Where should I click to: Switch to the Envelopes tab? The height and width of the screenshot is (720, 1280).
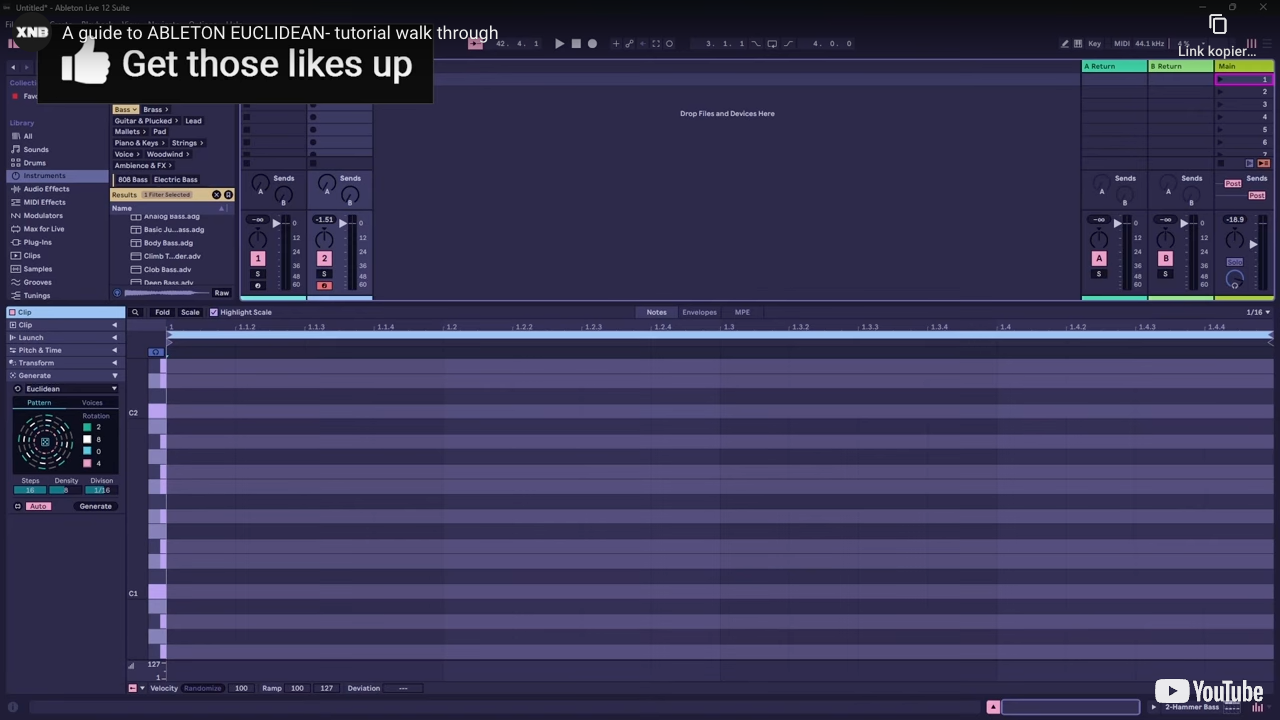click(x=699, y=312)
